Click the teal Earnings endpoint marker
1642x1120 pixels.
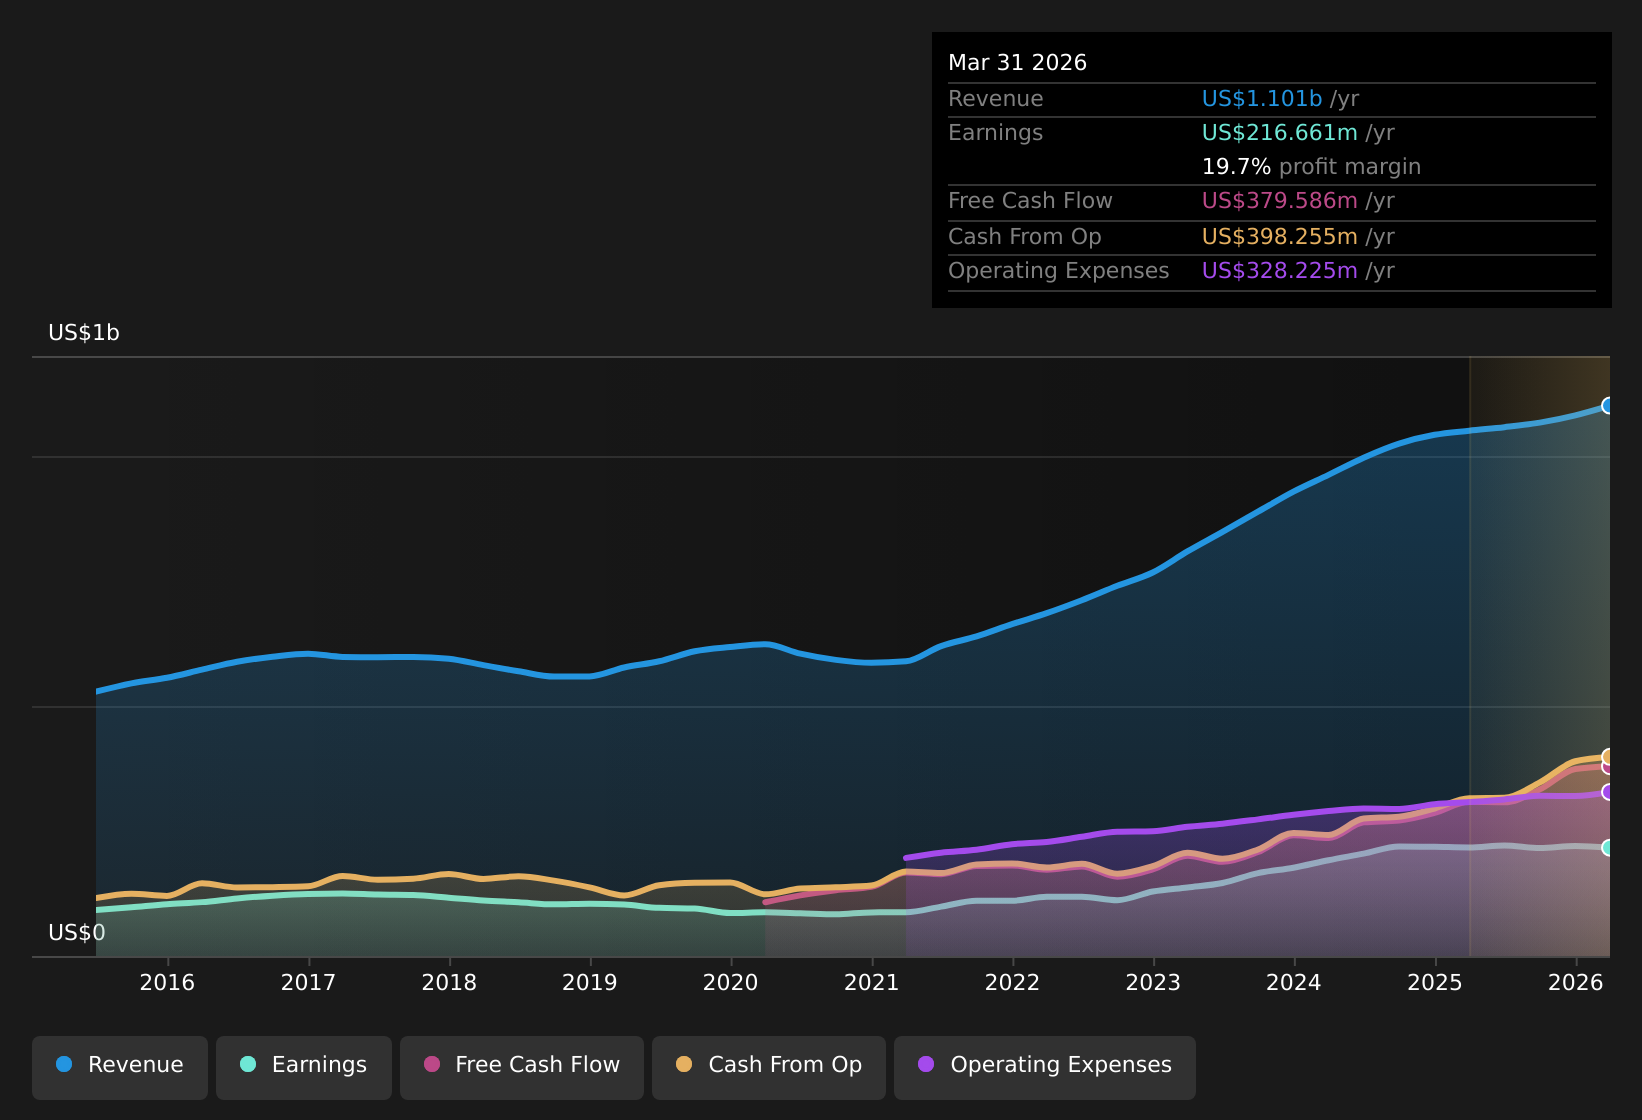(x=1608, y=847)
